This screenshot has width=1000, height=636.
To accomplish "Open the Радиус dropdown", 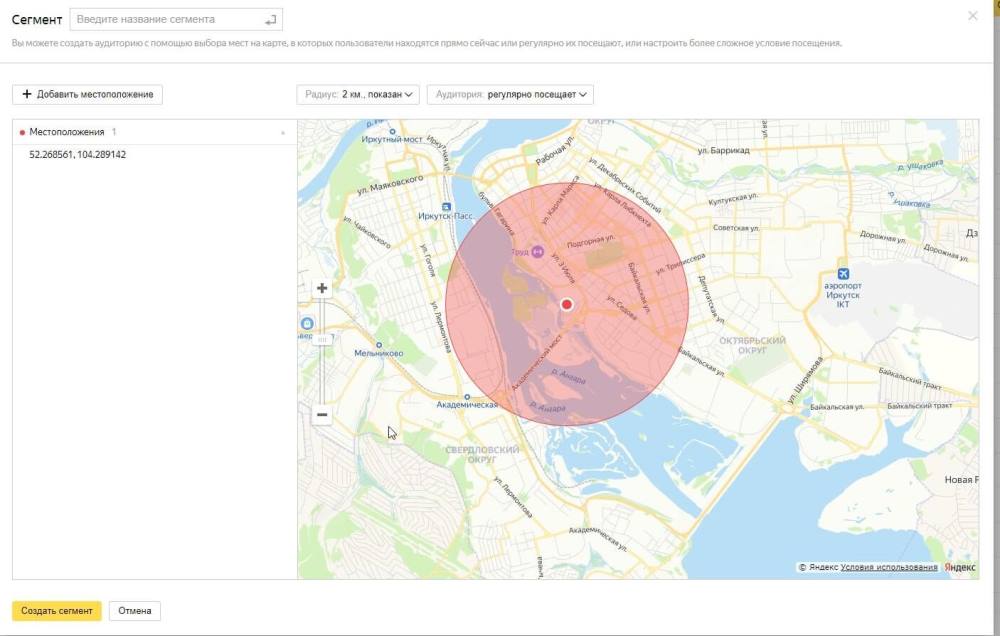I will (x=358, y=94).
